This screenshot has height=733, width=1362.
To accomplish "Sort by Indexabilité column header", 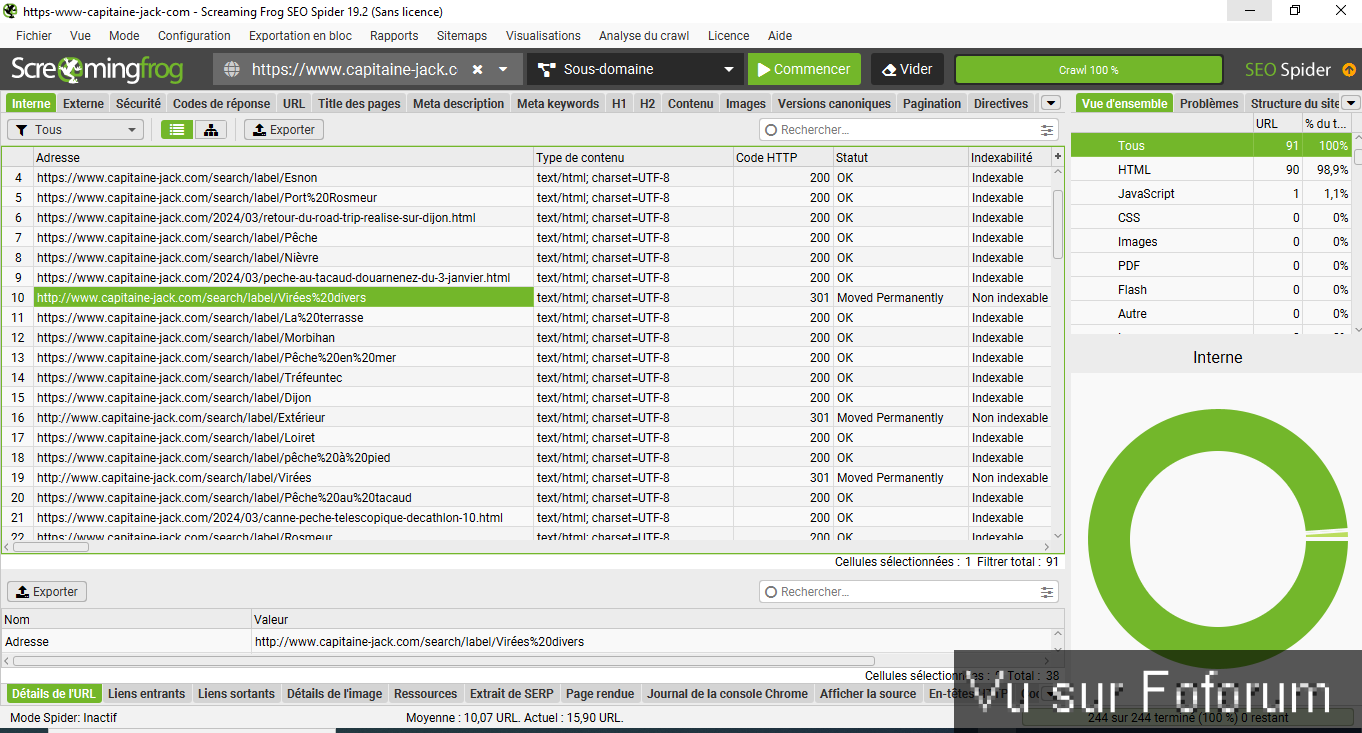I will tap(1009, 157).
